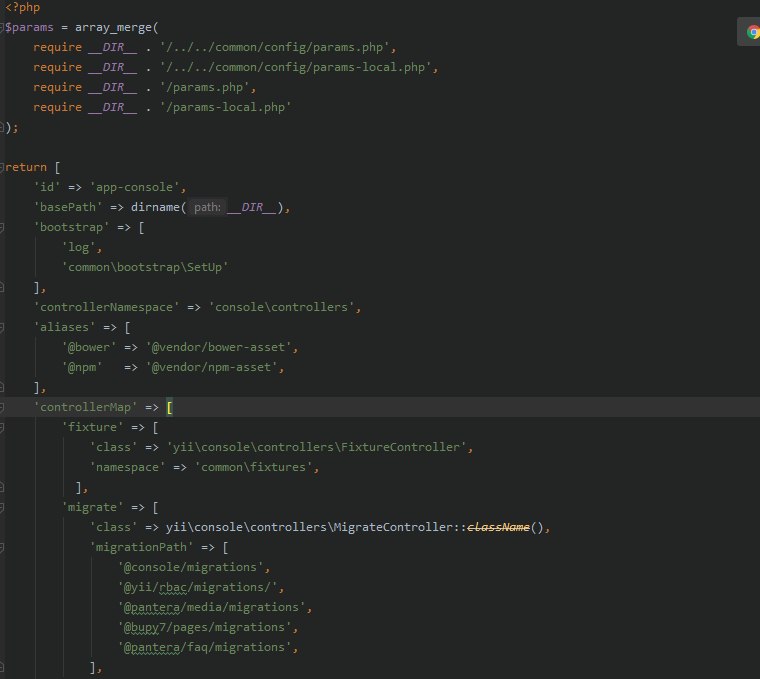Screen dimensions: 760x679
Task: Click the 'basePath' key
Action: point(68,207)
